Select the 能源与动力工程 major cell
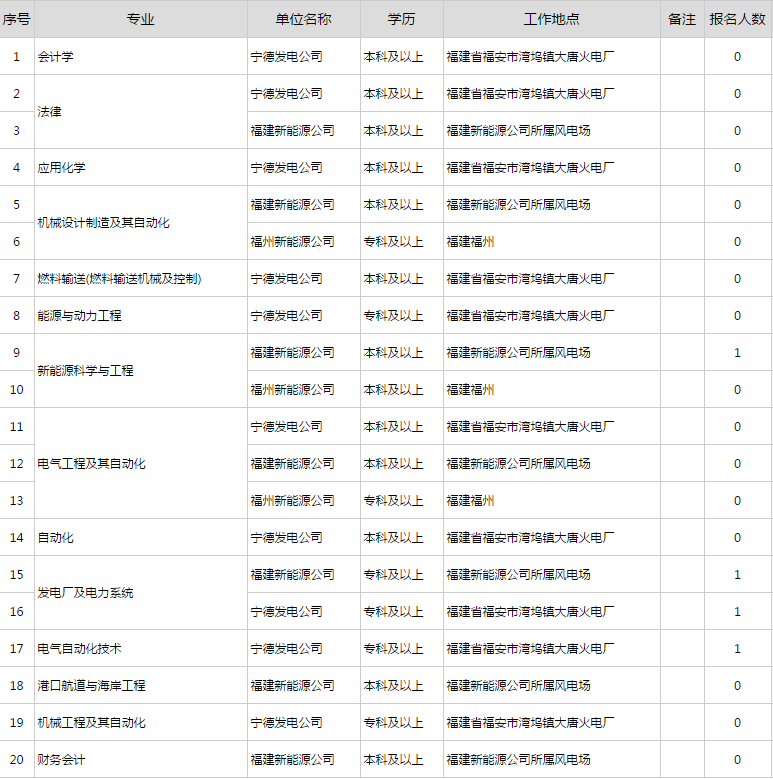The width and height of the screenshot is (773, 779). coord(79,315)
